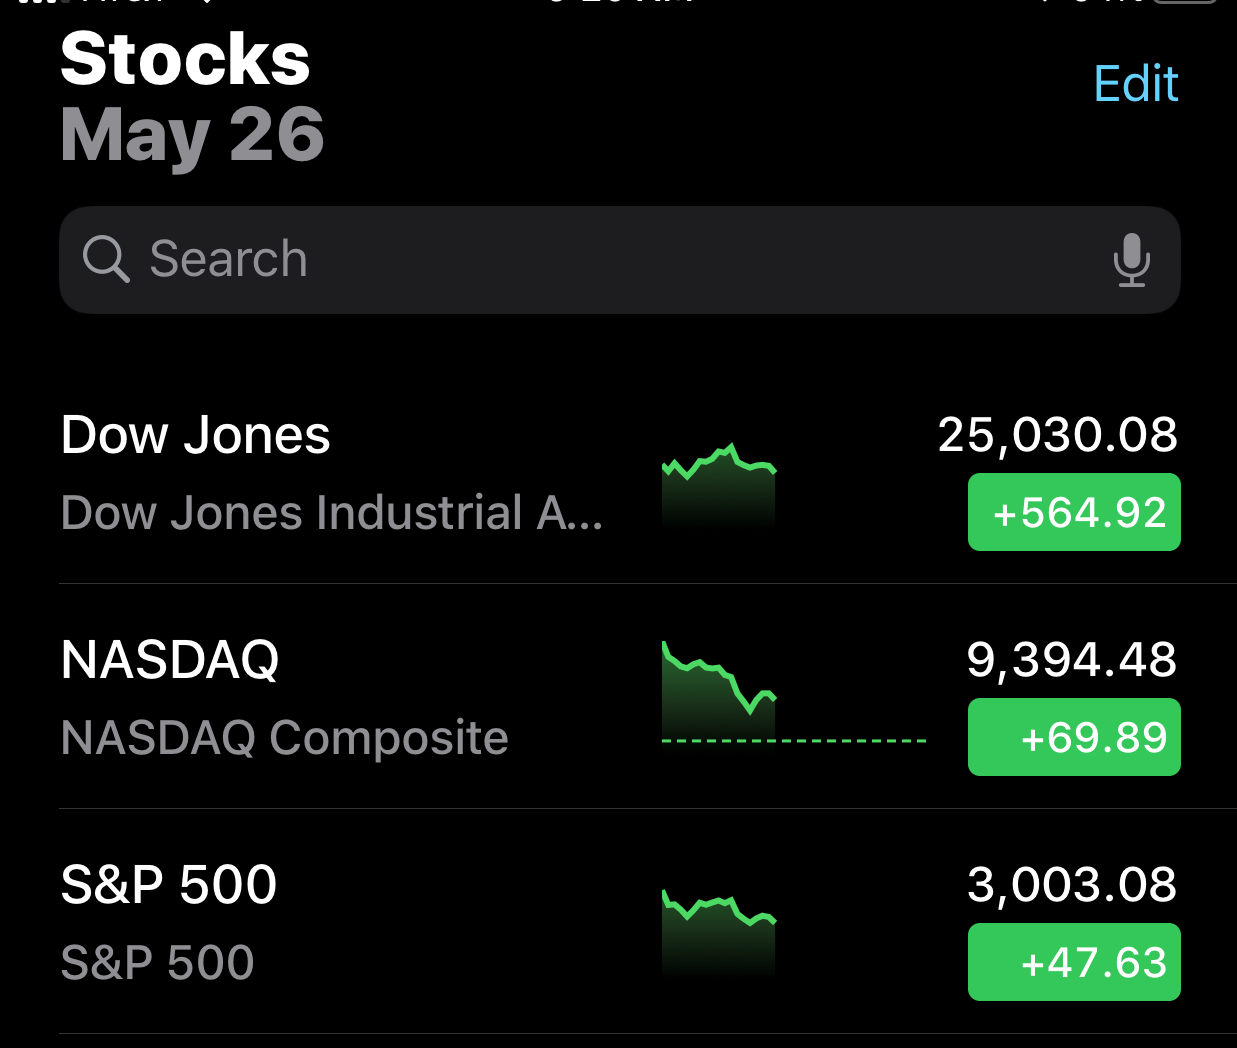The height and width of the screenshot is (1048, 1237).
Task: Tap the May 26 date heading
Action: (x=192, y=135)
